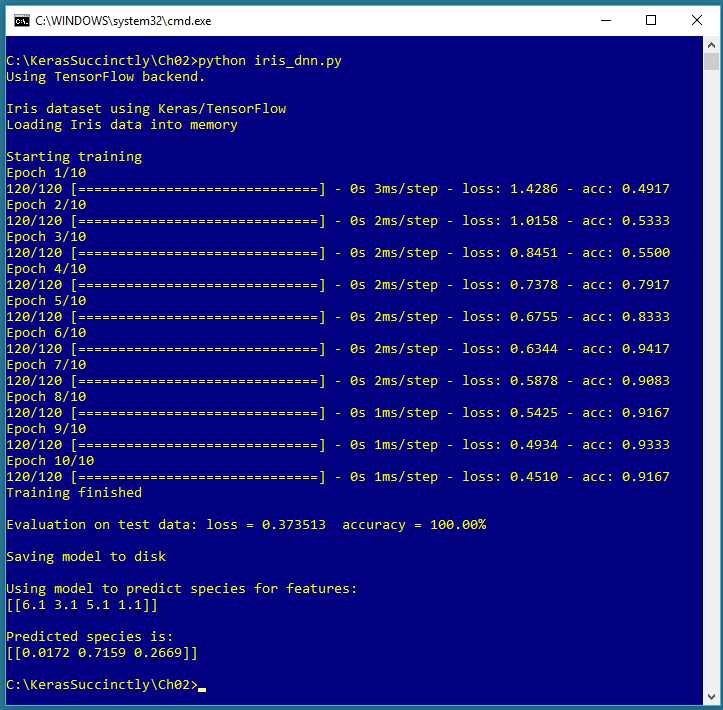Click the epoch 1 progress bar

point(198,189)
